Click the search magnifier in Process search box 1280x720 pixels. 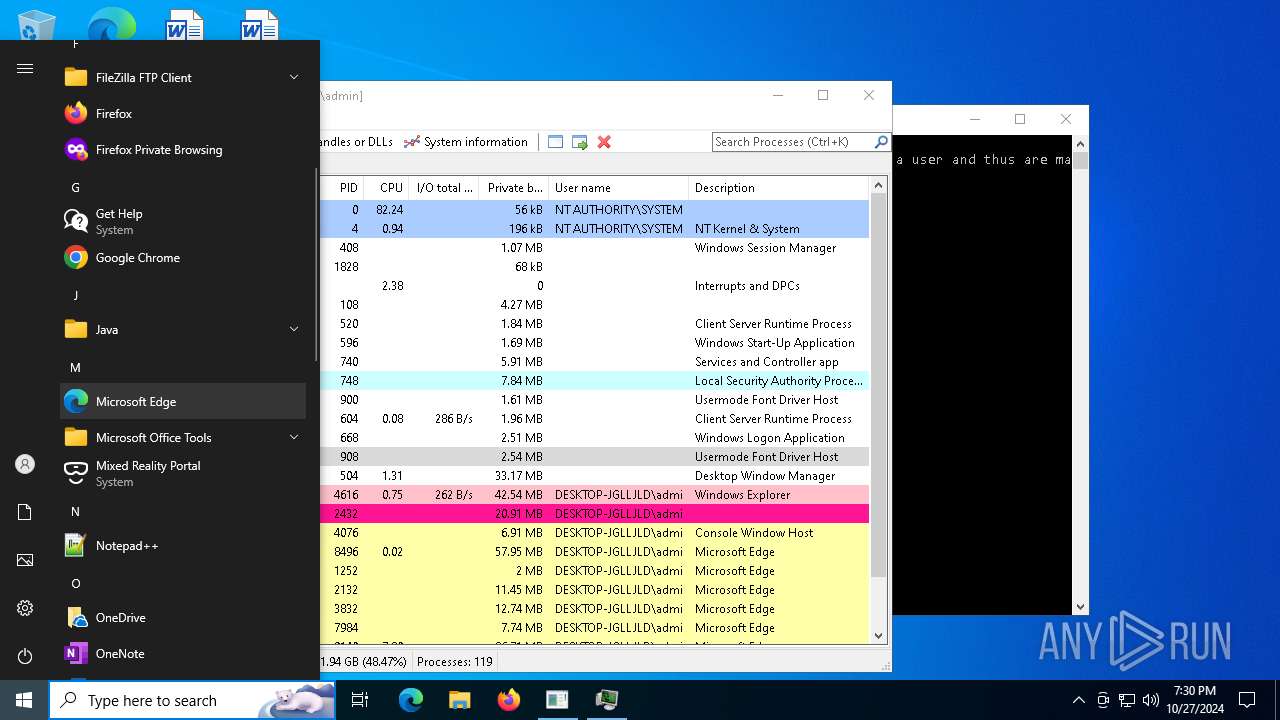(881, 142)
